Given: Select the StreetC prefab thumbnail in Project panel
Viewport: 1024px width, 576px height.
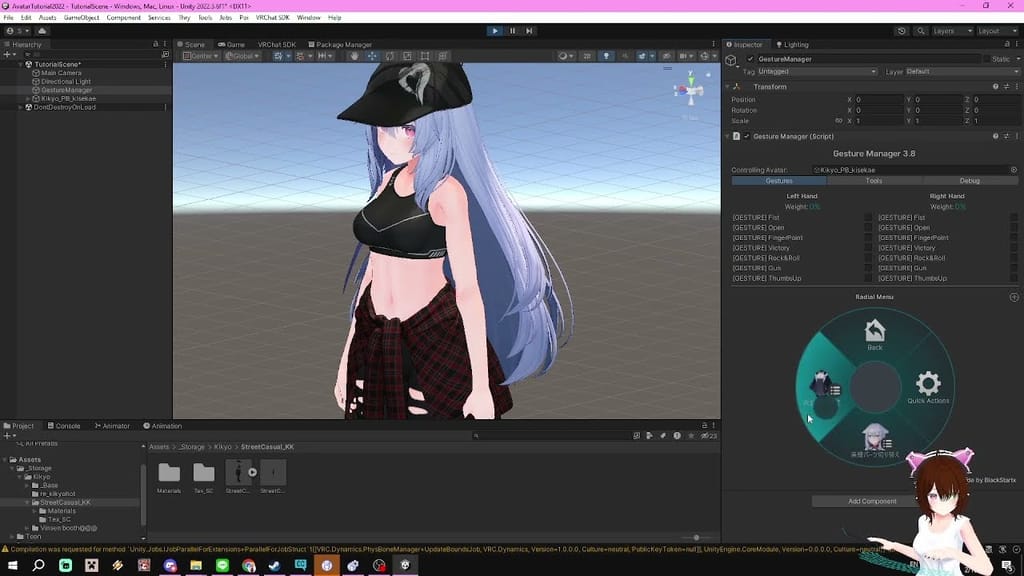Looking at the screenshot, I should click(239, 472).
